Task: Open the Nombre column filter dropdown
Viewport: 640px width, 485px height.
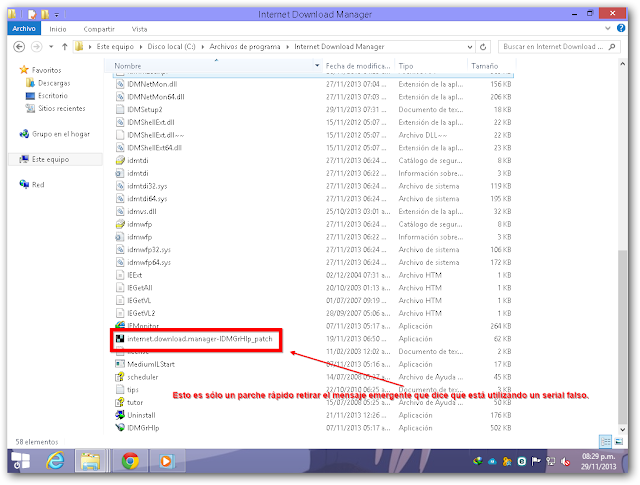Action: [317, 66]
